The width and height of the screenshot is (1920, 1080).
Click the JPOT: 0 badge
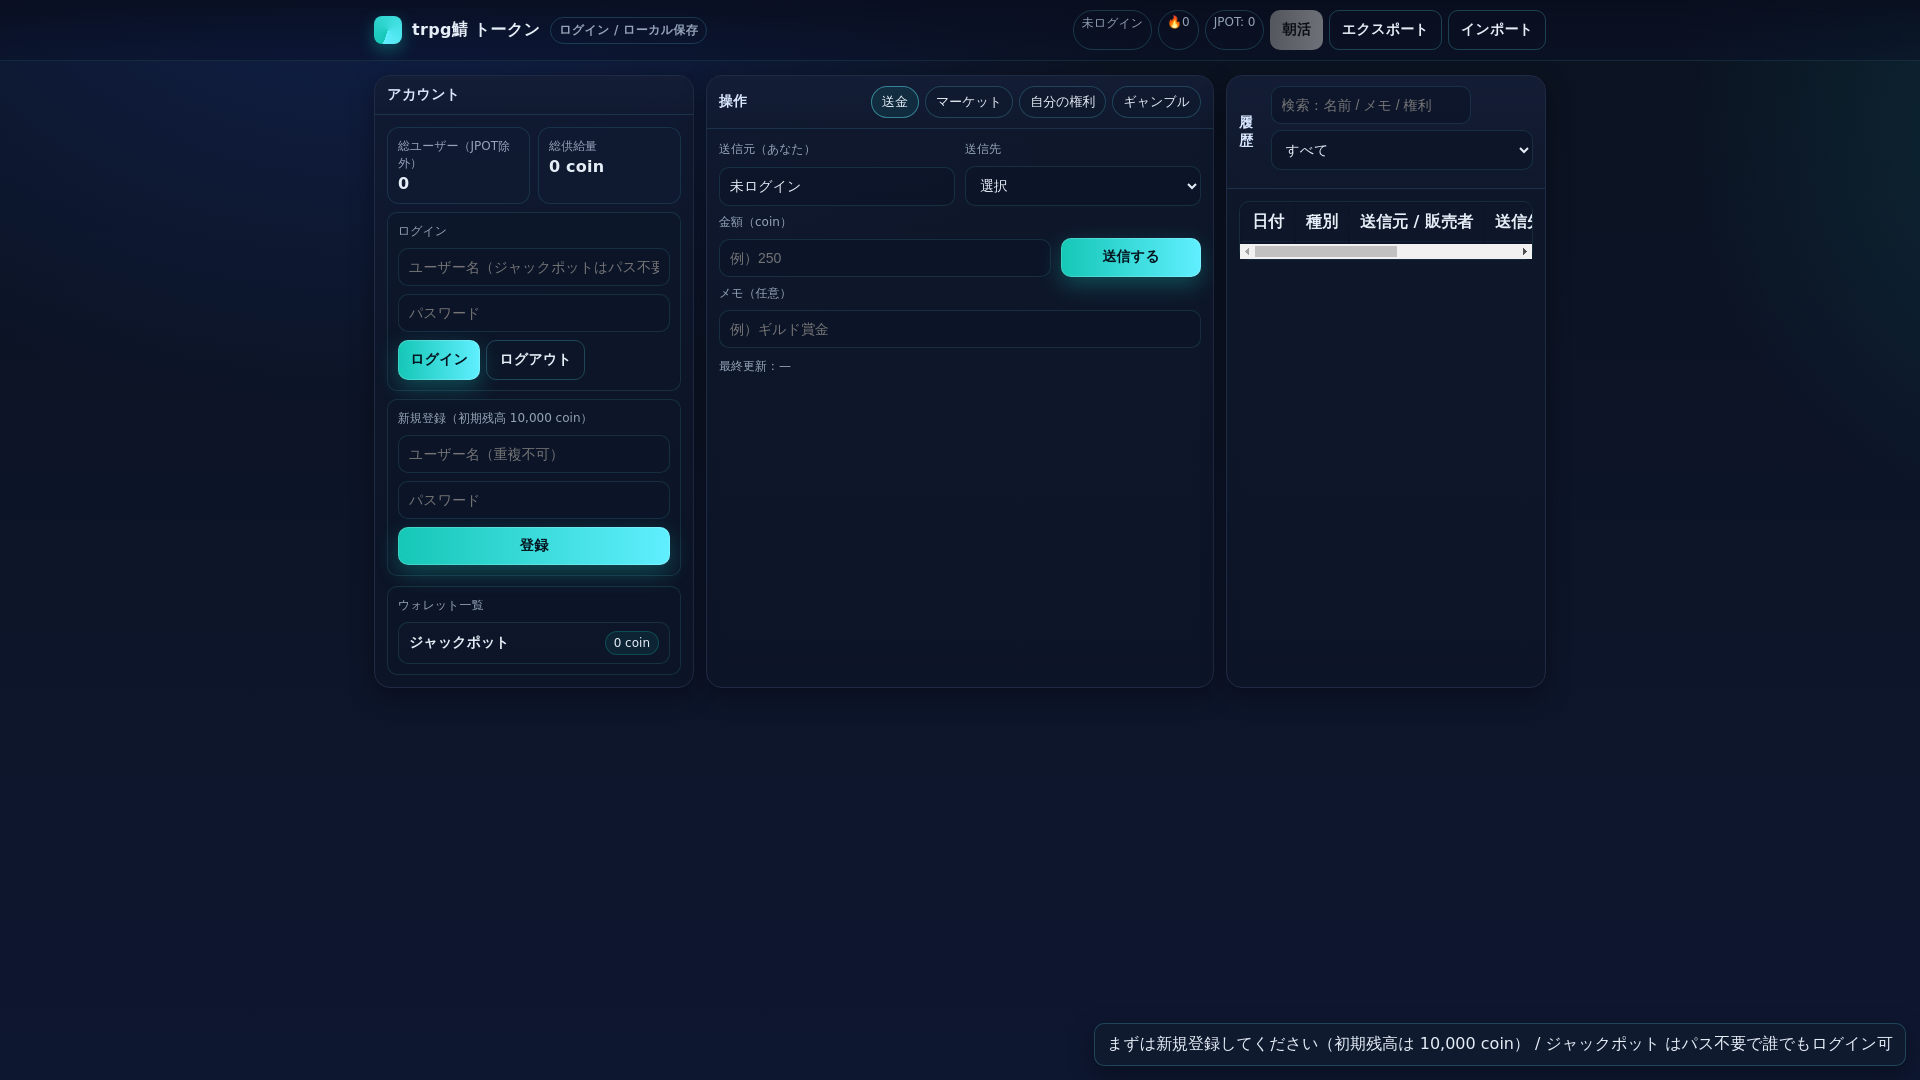[x=1234, y=30]
